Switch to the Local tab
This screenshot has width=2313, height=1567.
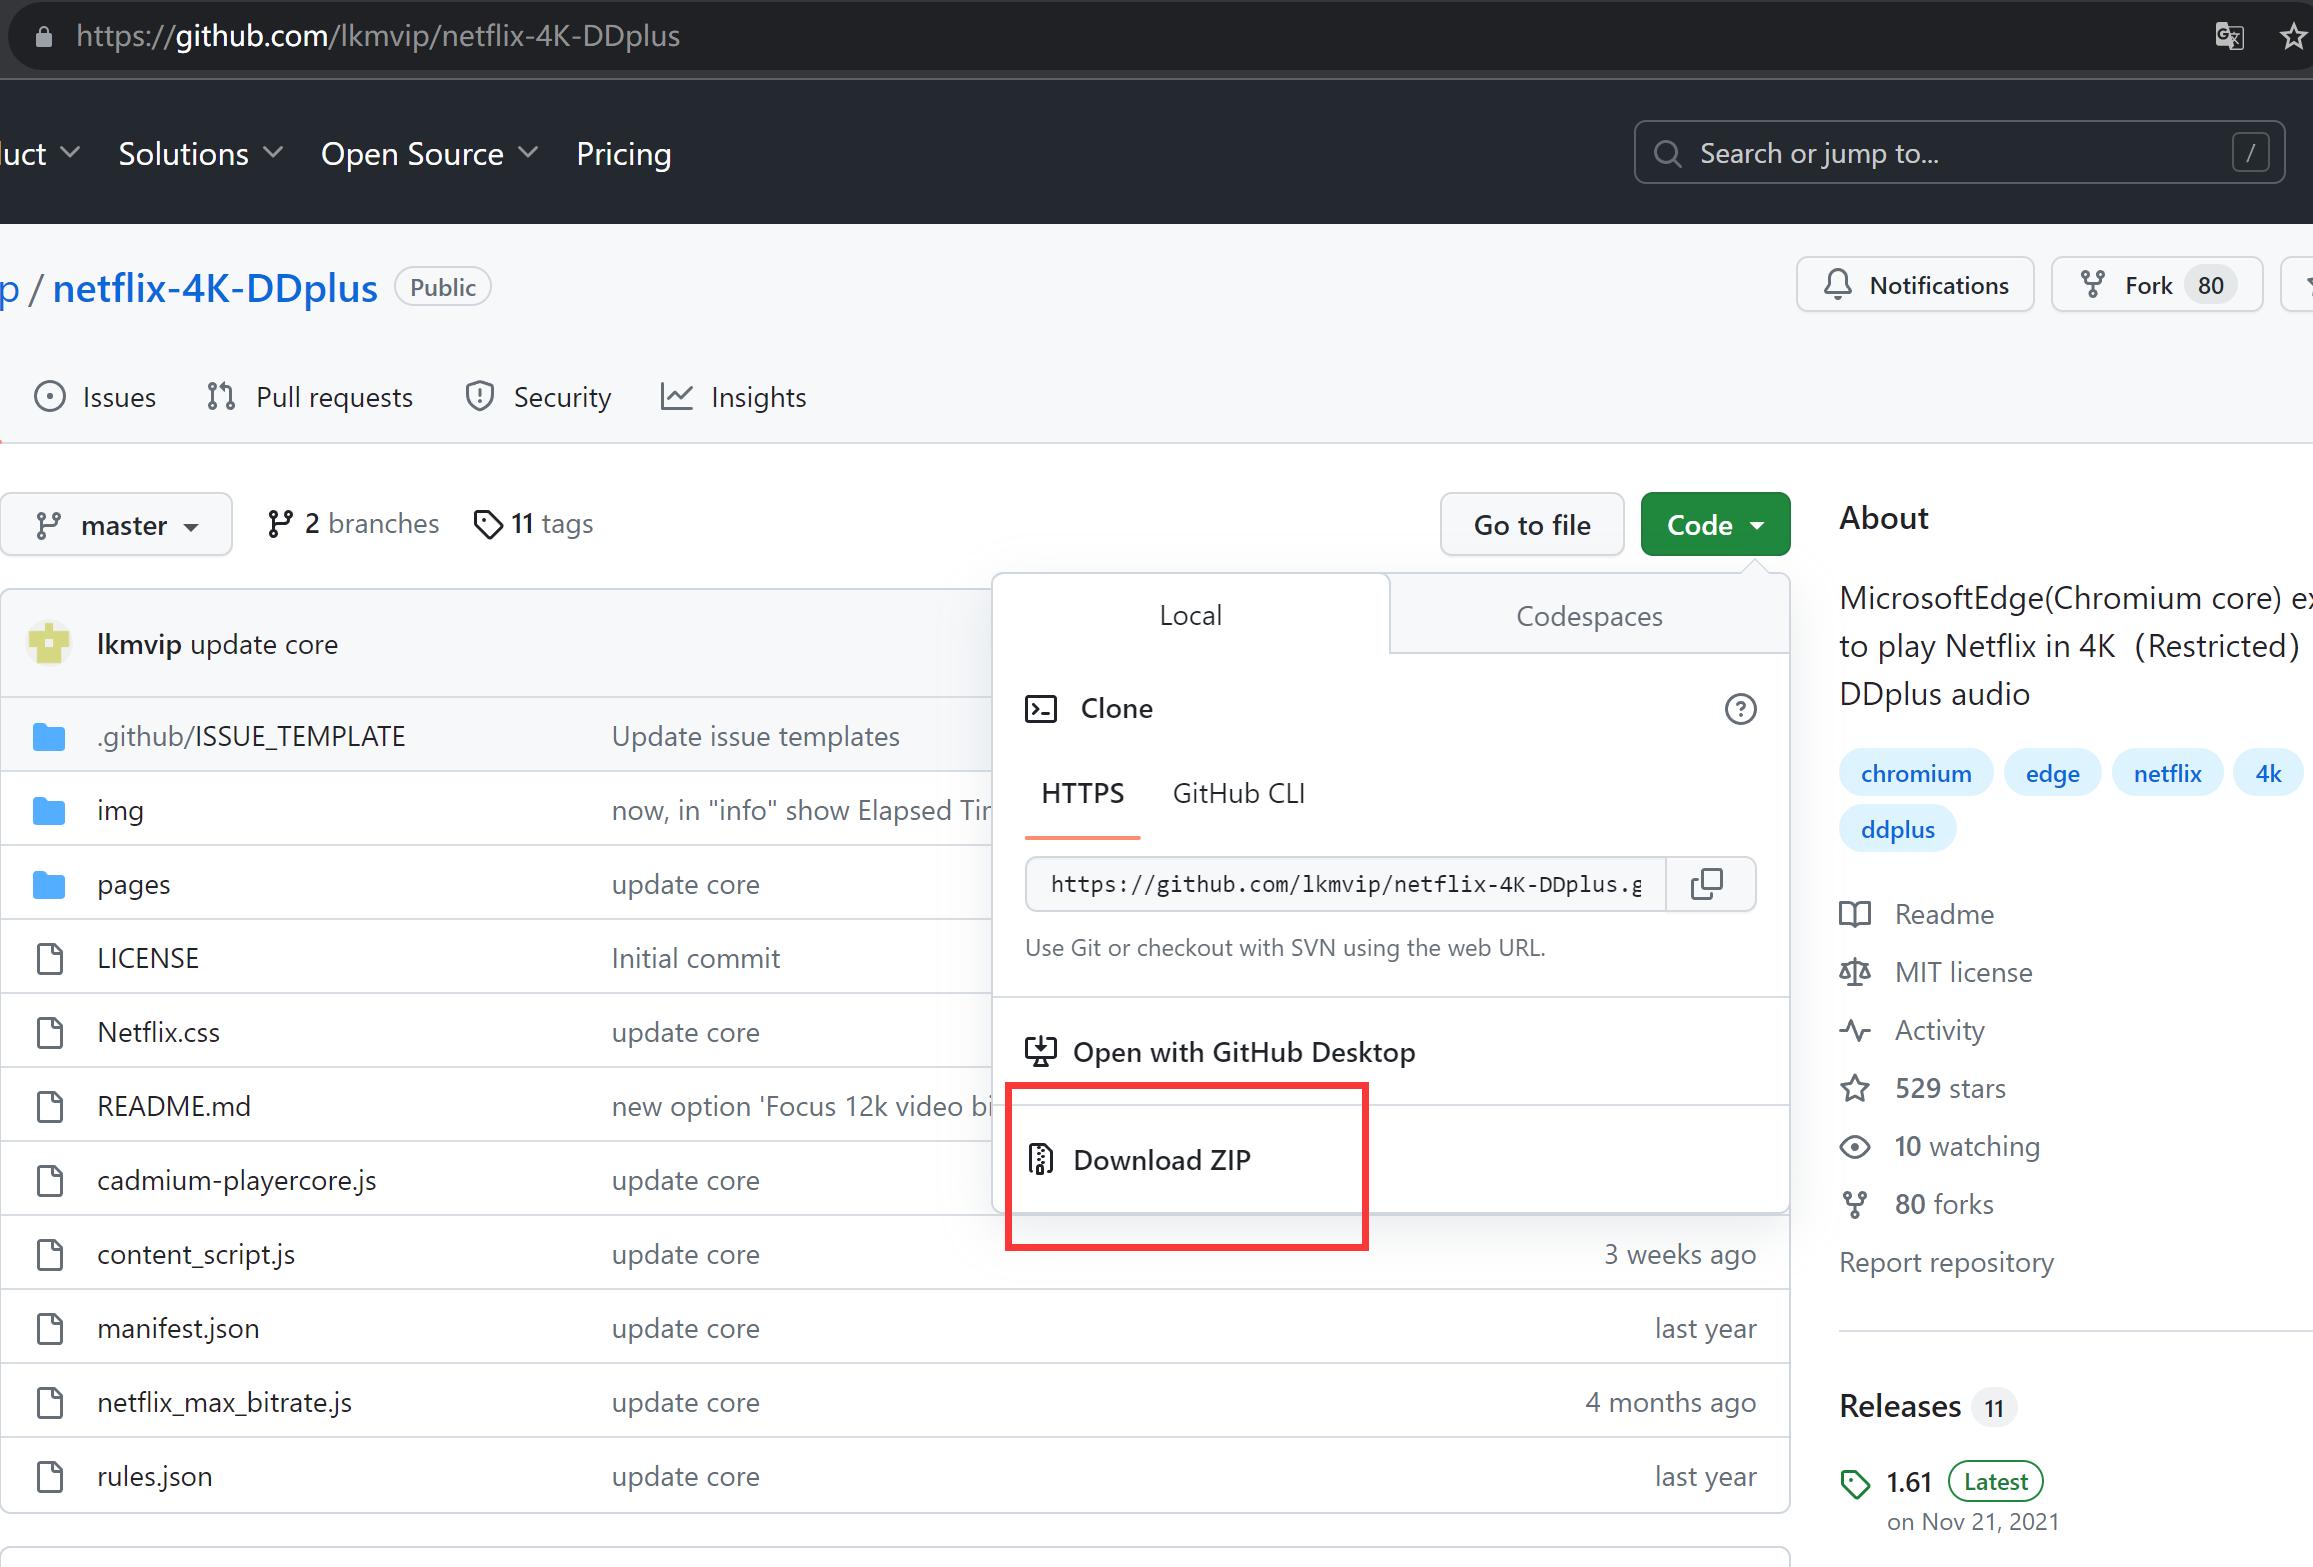tap(1191, 615)
